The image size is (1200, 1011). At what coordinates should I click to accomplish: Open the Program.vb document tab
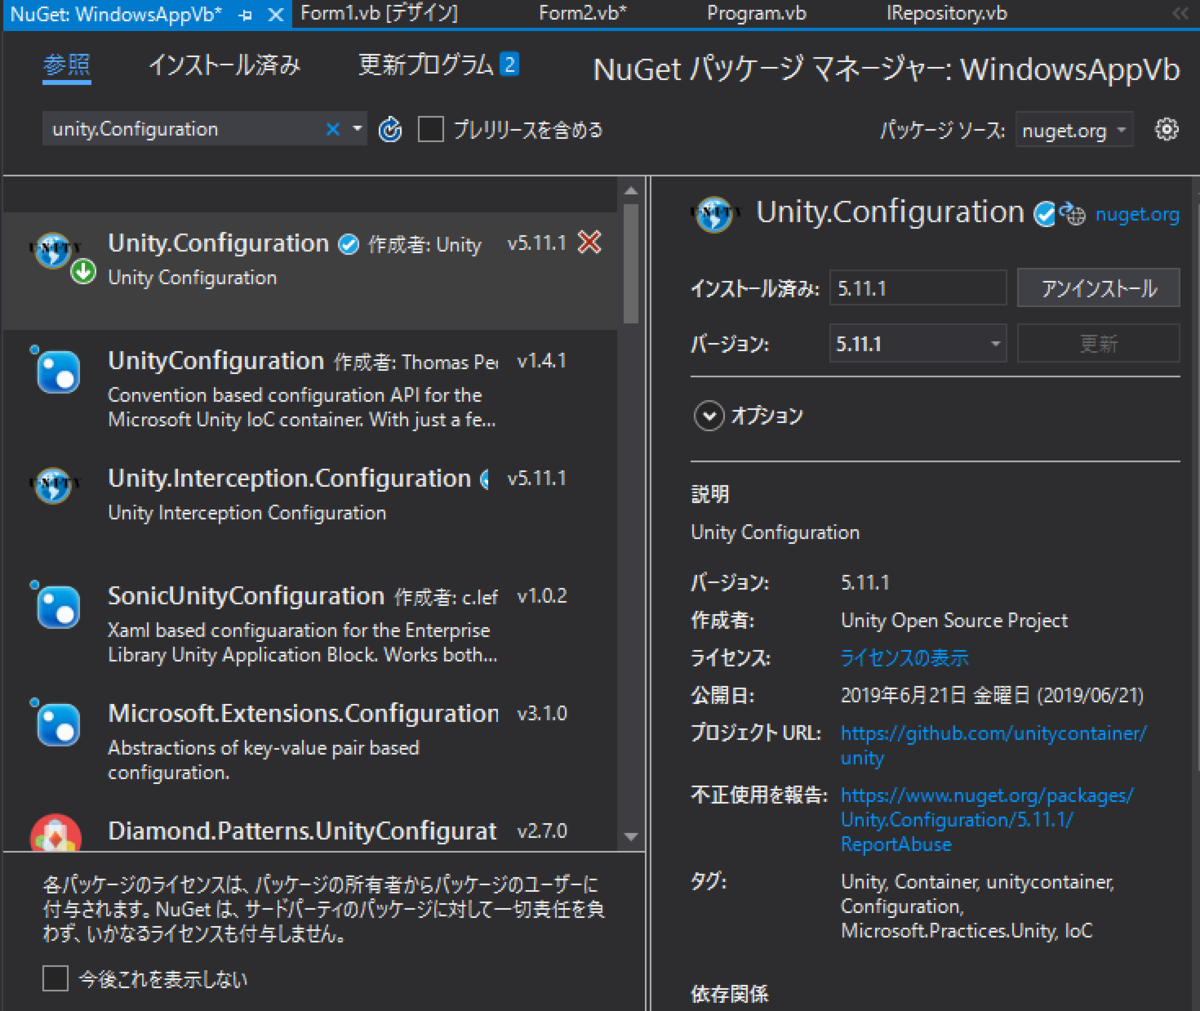pyautogui.click(x=757, y=14)
